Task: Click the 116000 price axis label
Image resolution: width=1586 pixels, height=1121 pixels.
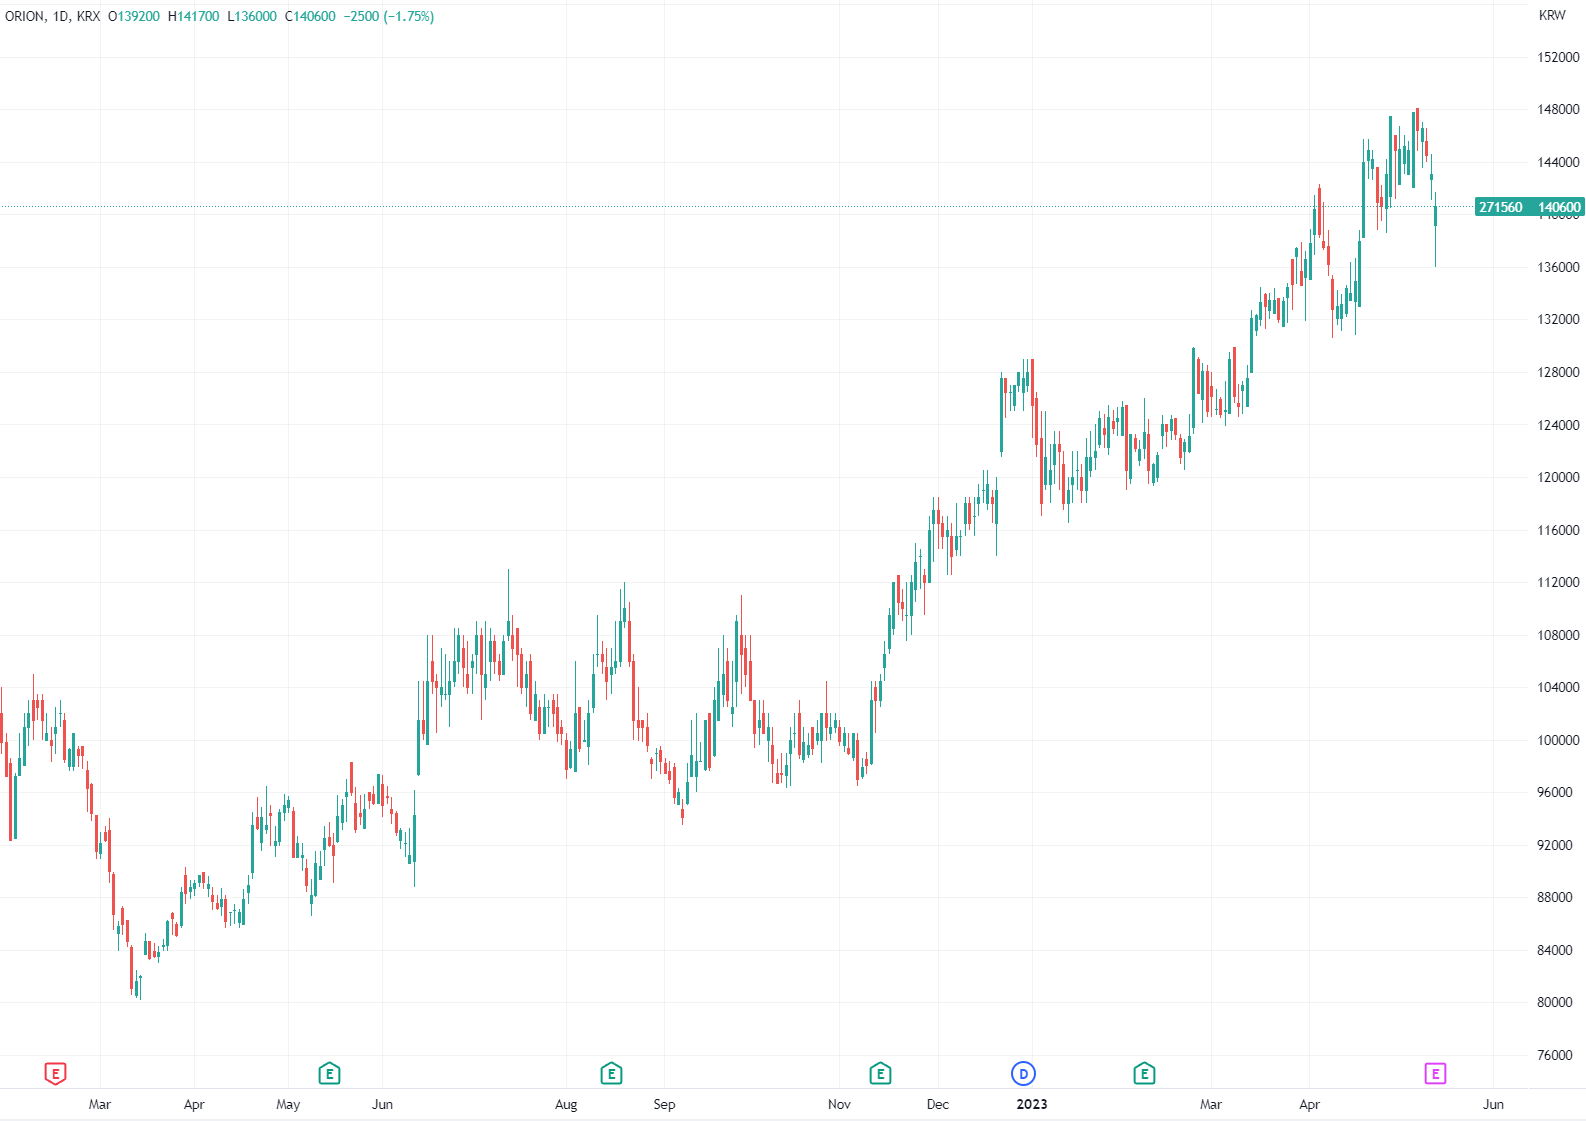Action: pyautogui.click(x=1559, y=530)
